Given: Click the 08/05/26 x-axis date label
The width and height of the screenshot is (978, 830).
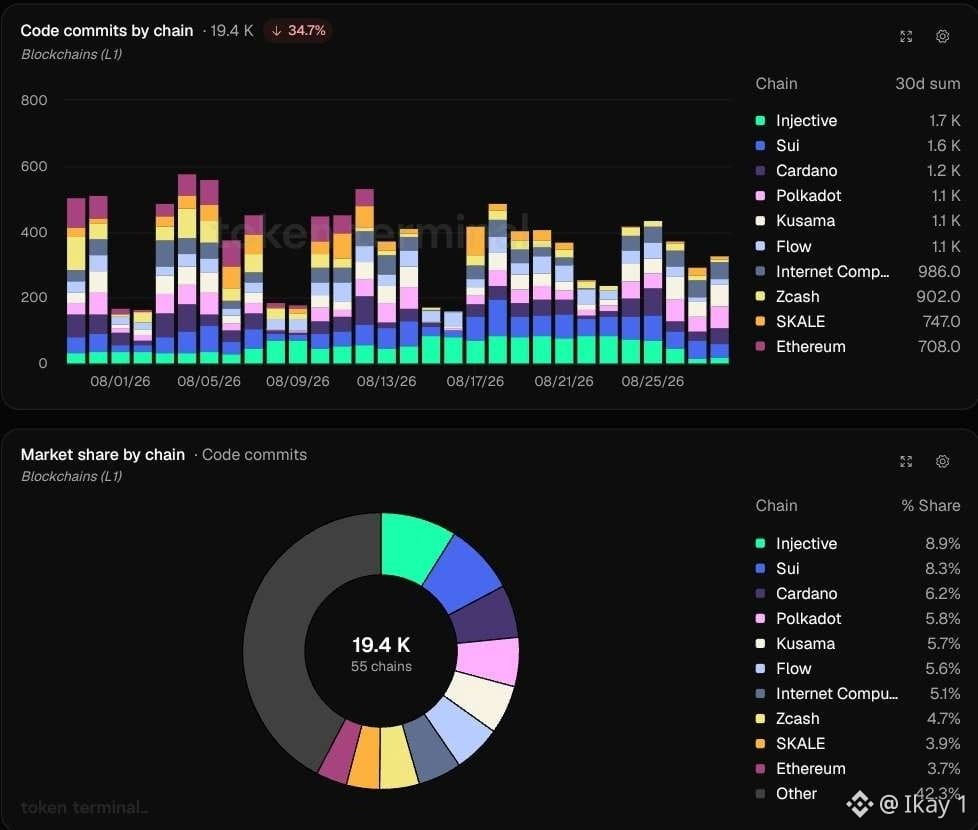Looking at the screenshot, I should [209, 381].
